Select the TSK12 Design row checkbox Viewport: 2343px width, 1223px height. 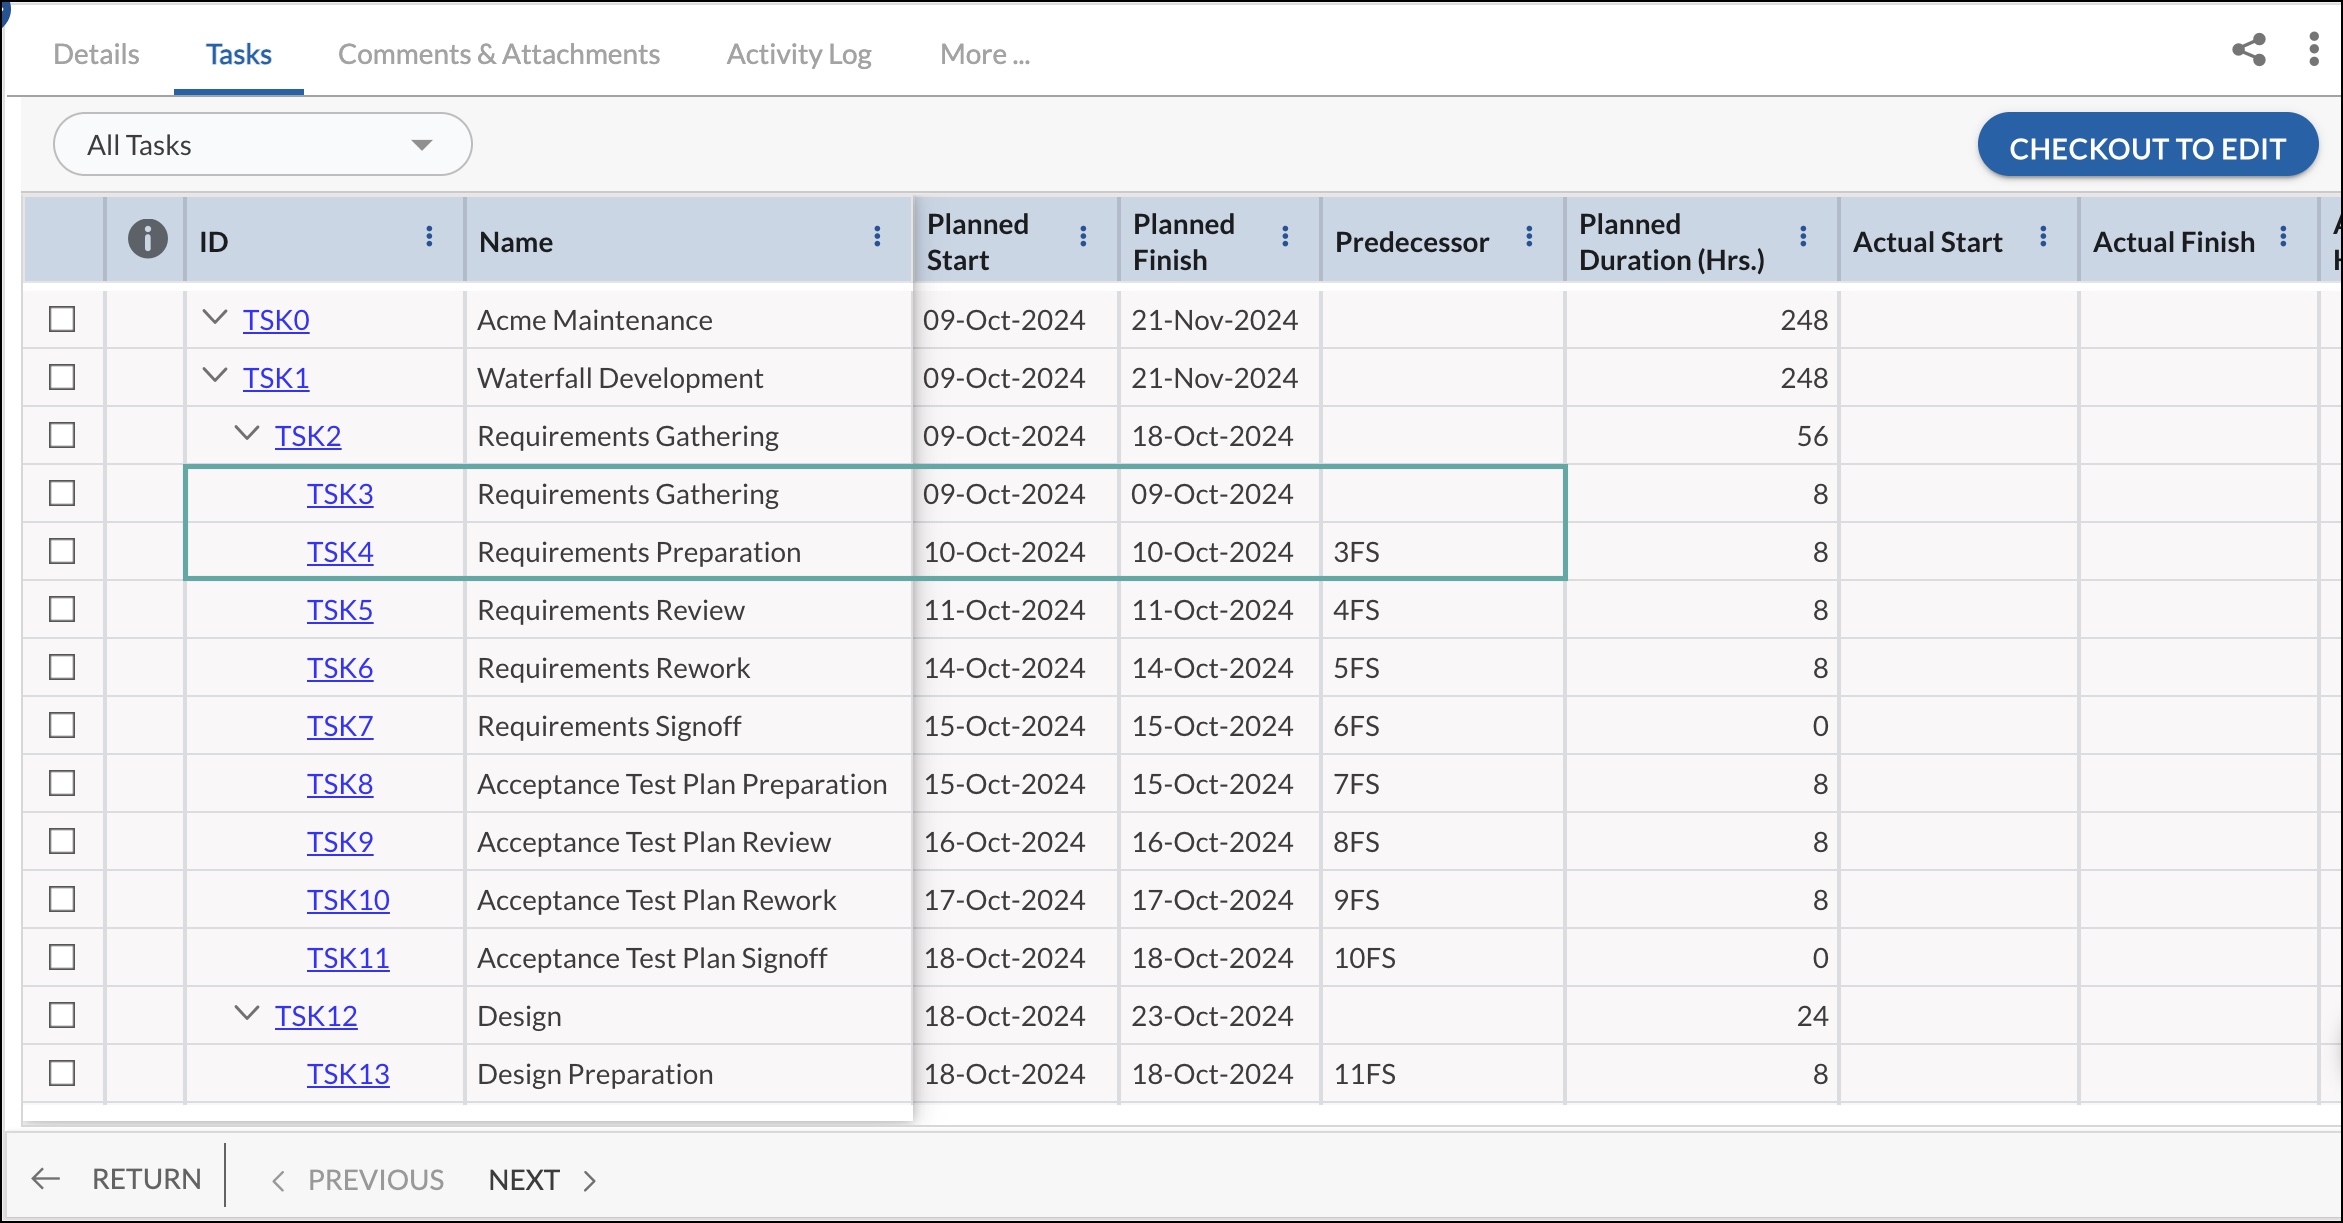point(62,1015)
